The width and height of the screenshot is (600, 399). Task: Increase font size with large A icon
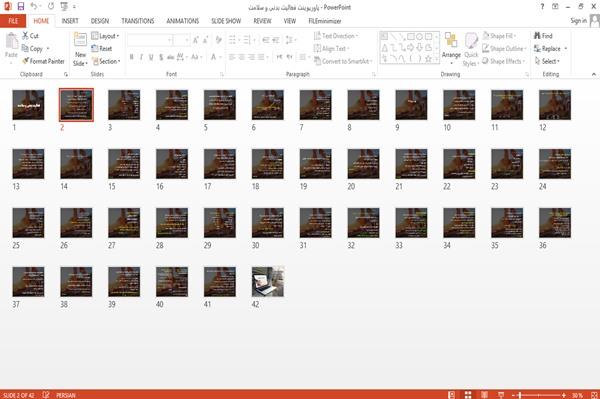(x=196, y=40)
